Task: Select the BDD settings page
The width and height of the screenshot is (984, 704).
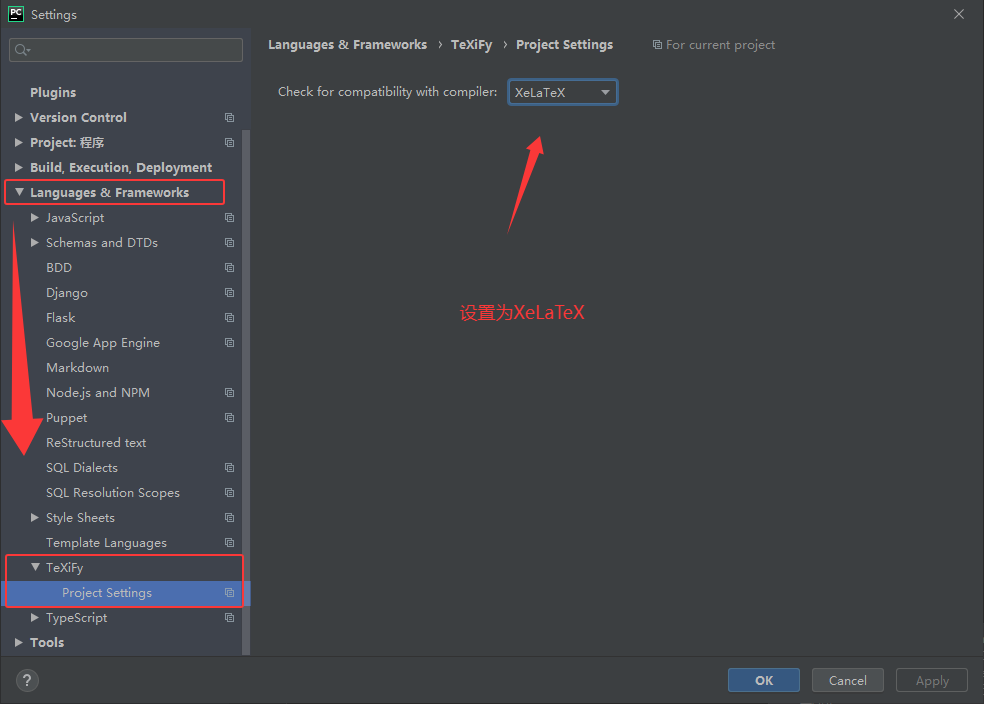Action: coord(59,268)
